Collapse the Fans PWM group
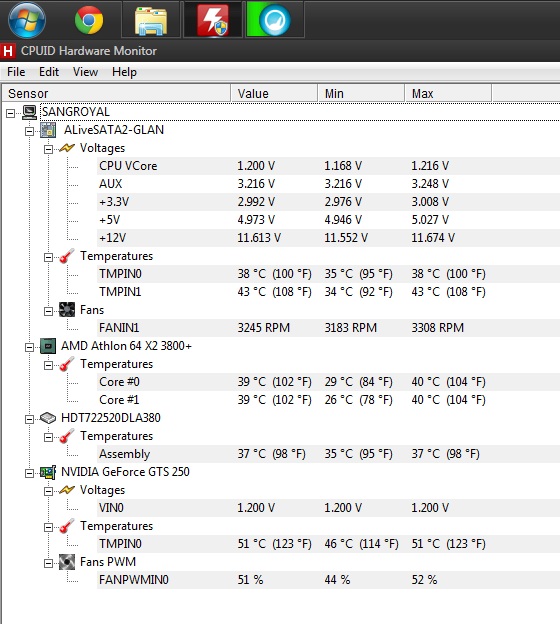Screen dimensions: 560x624 [x=48, y=563]
